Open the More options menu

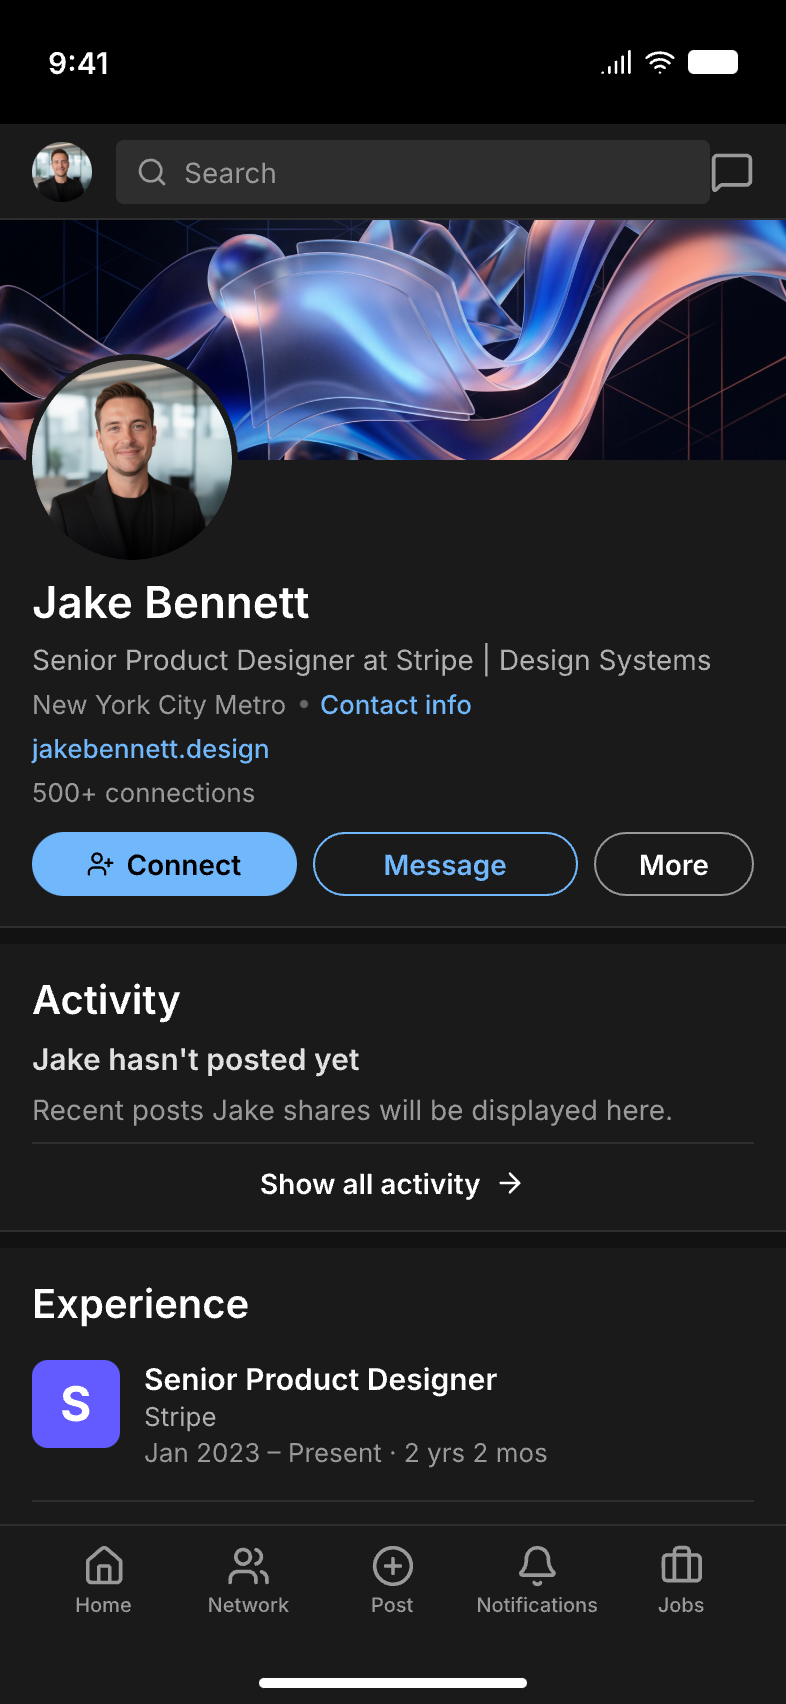[673, 864]
